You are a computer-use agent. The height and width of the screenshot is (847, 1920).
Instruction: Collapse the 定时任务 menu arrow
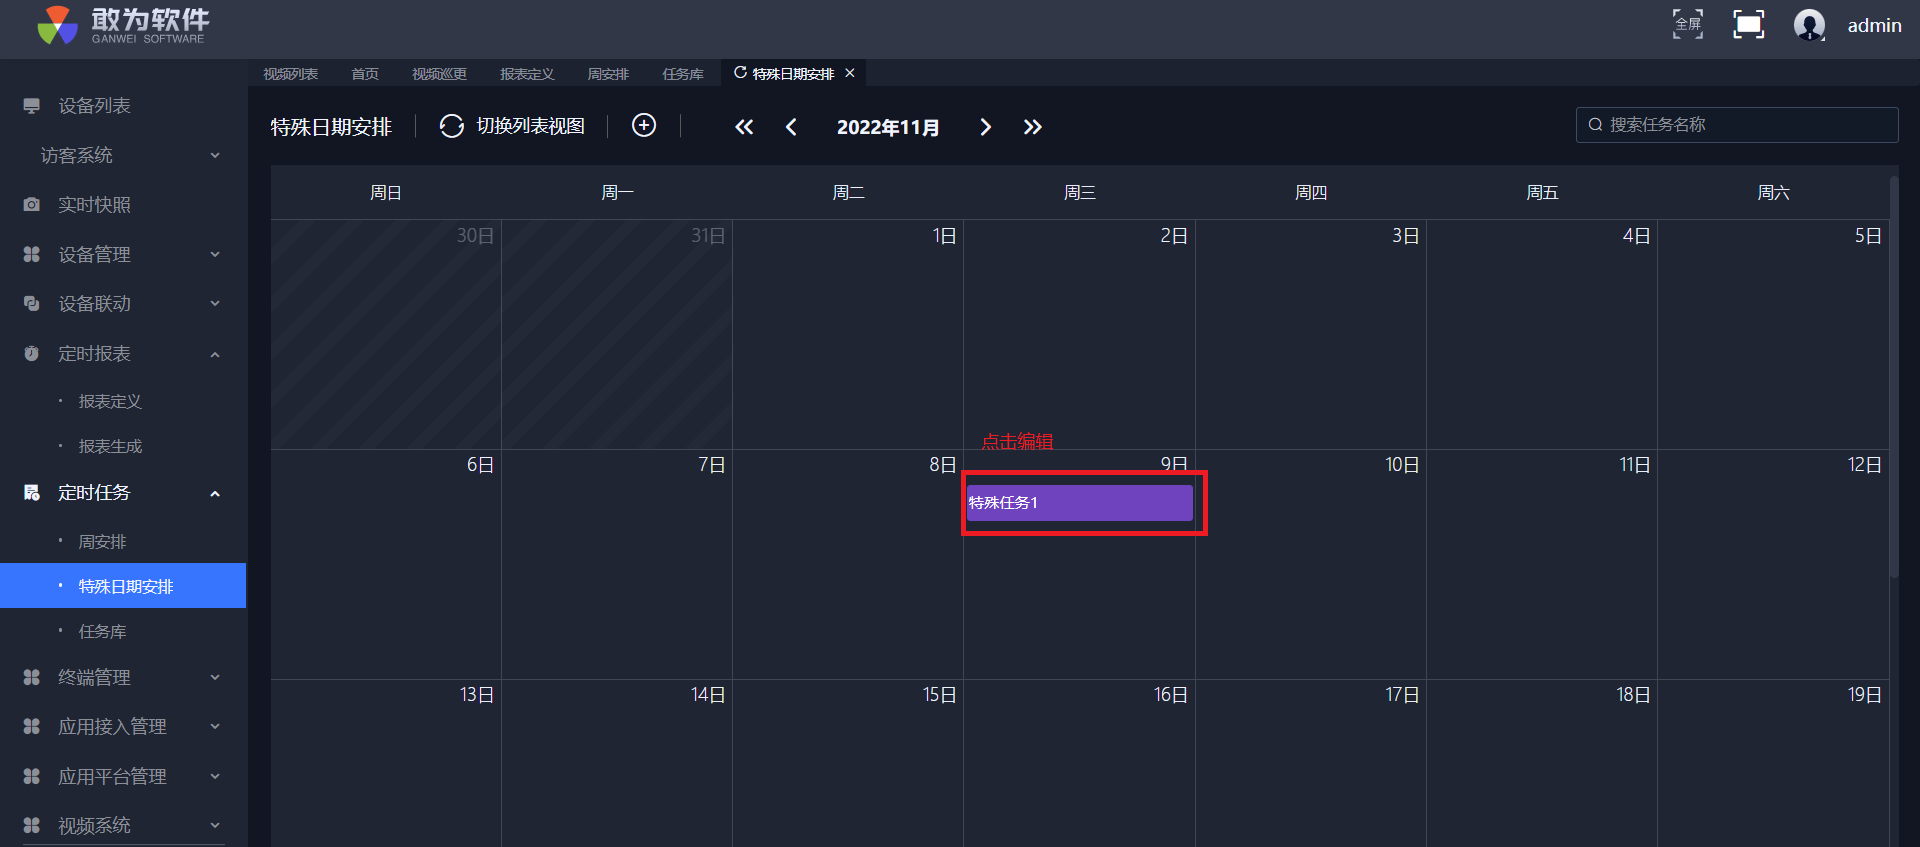(215, 493)
